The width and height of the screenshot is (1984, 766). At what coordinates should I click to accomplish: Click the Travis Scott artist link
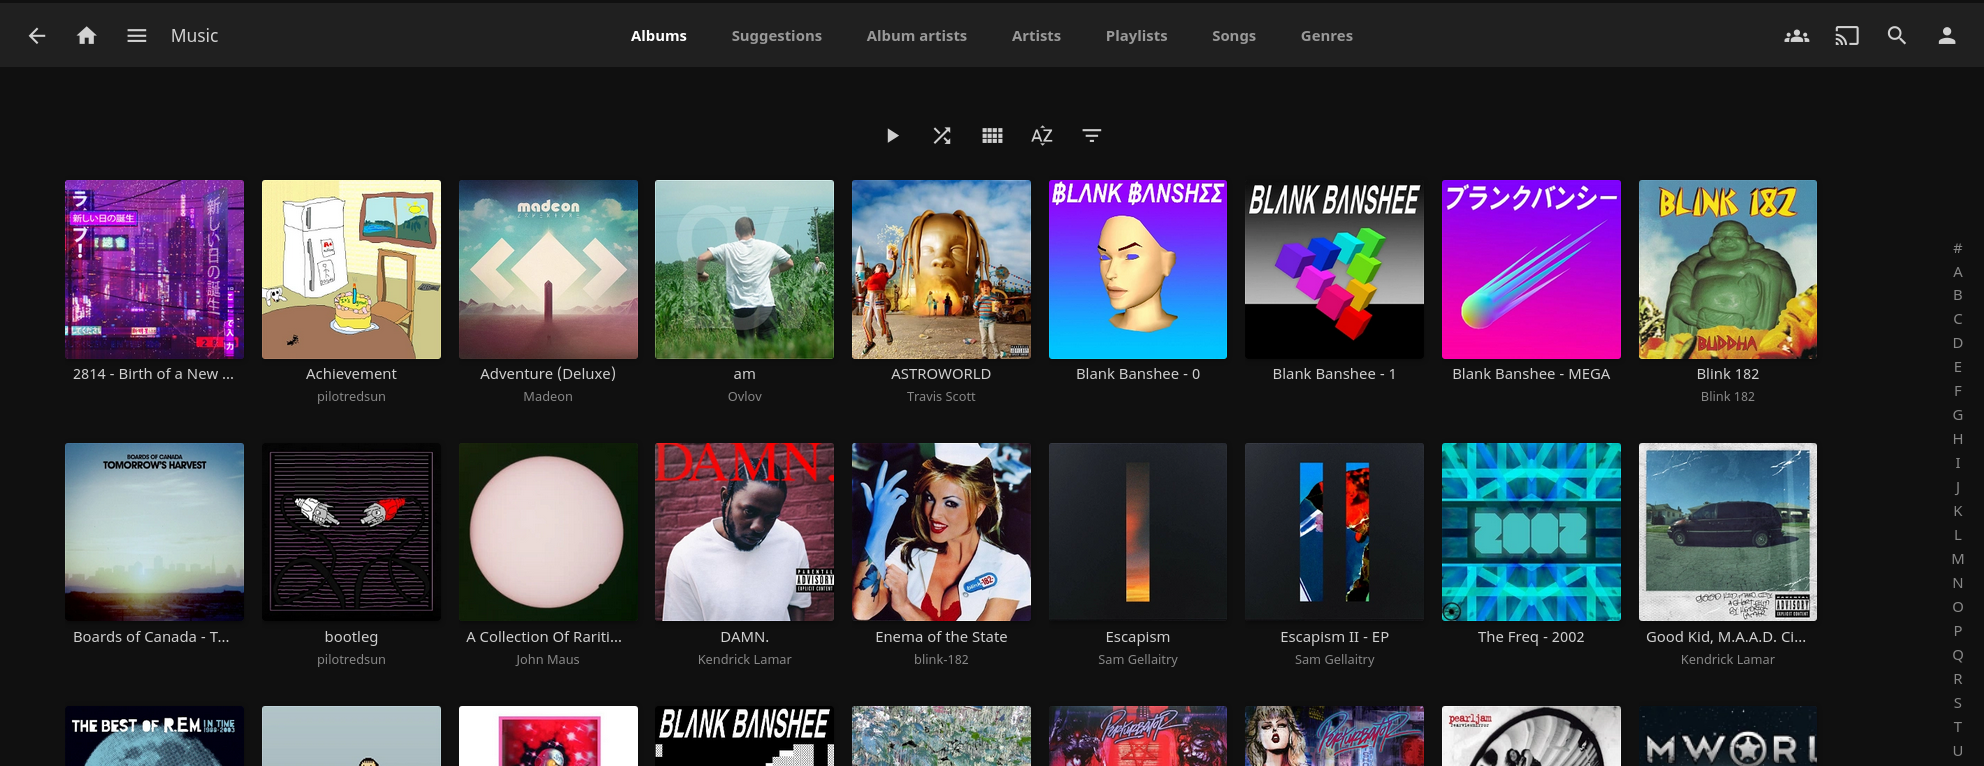point(941,397)
